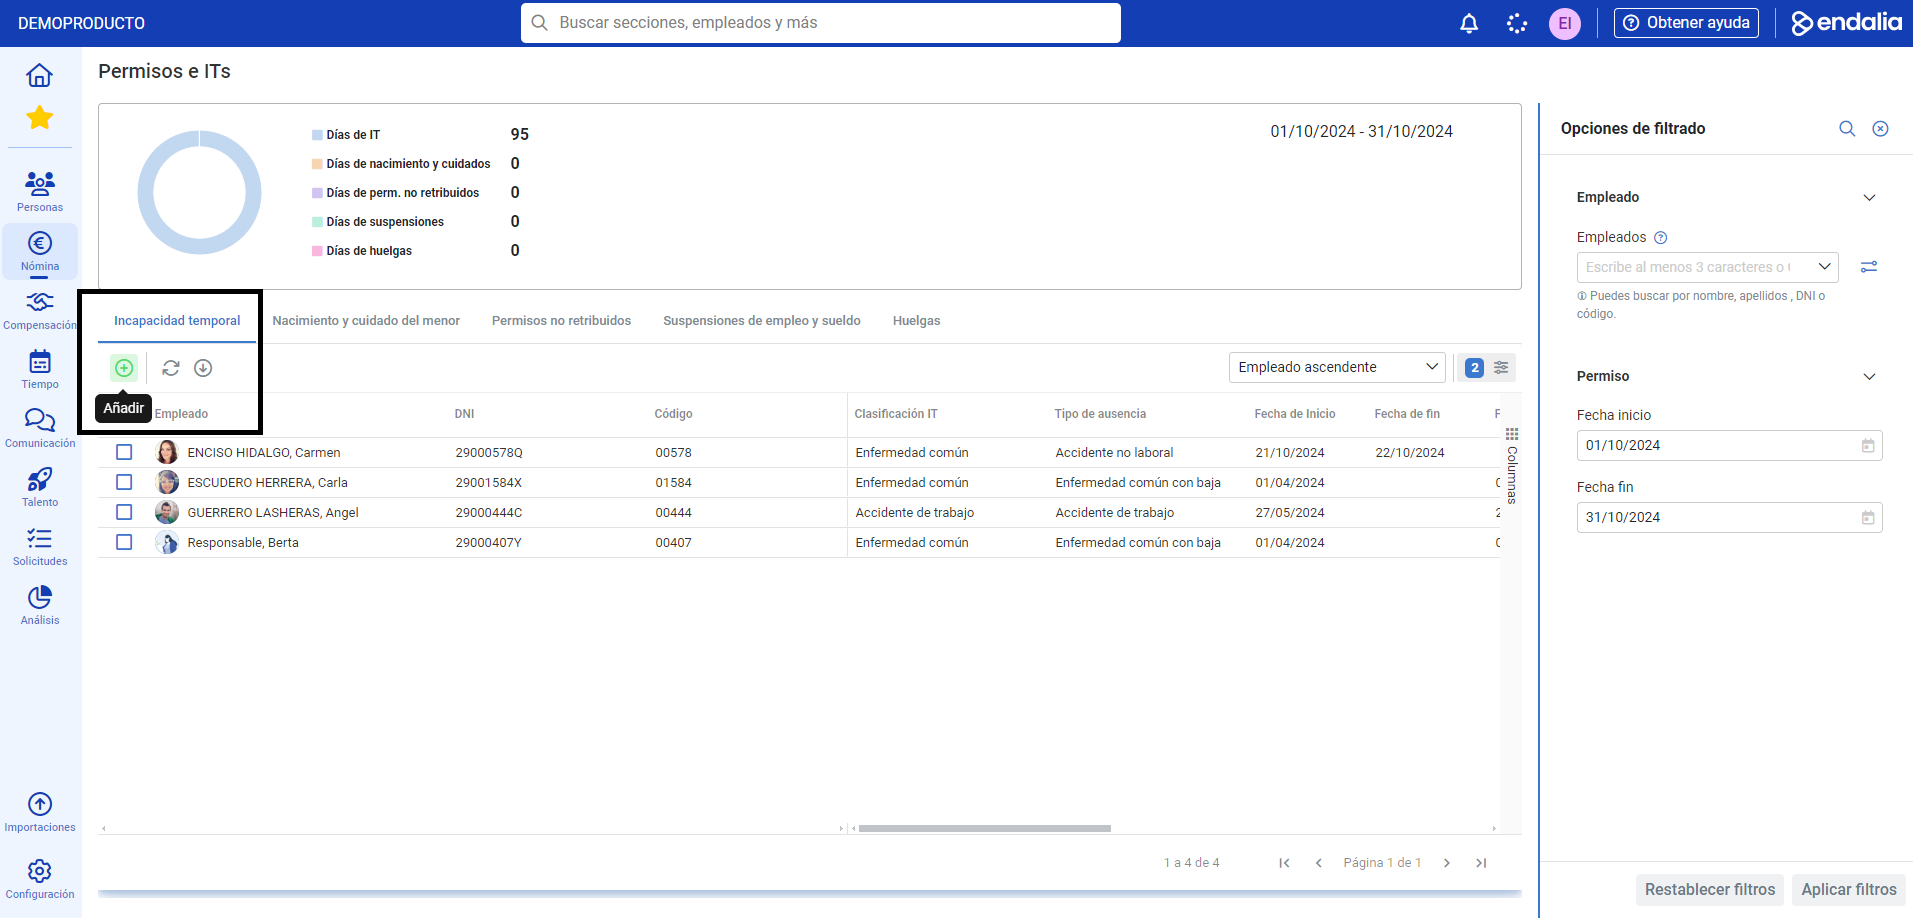This screenshot has width=1913, height=918.
Task: Go to the Home icon in sidebar
Action: (x=40, y=76)
